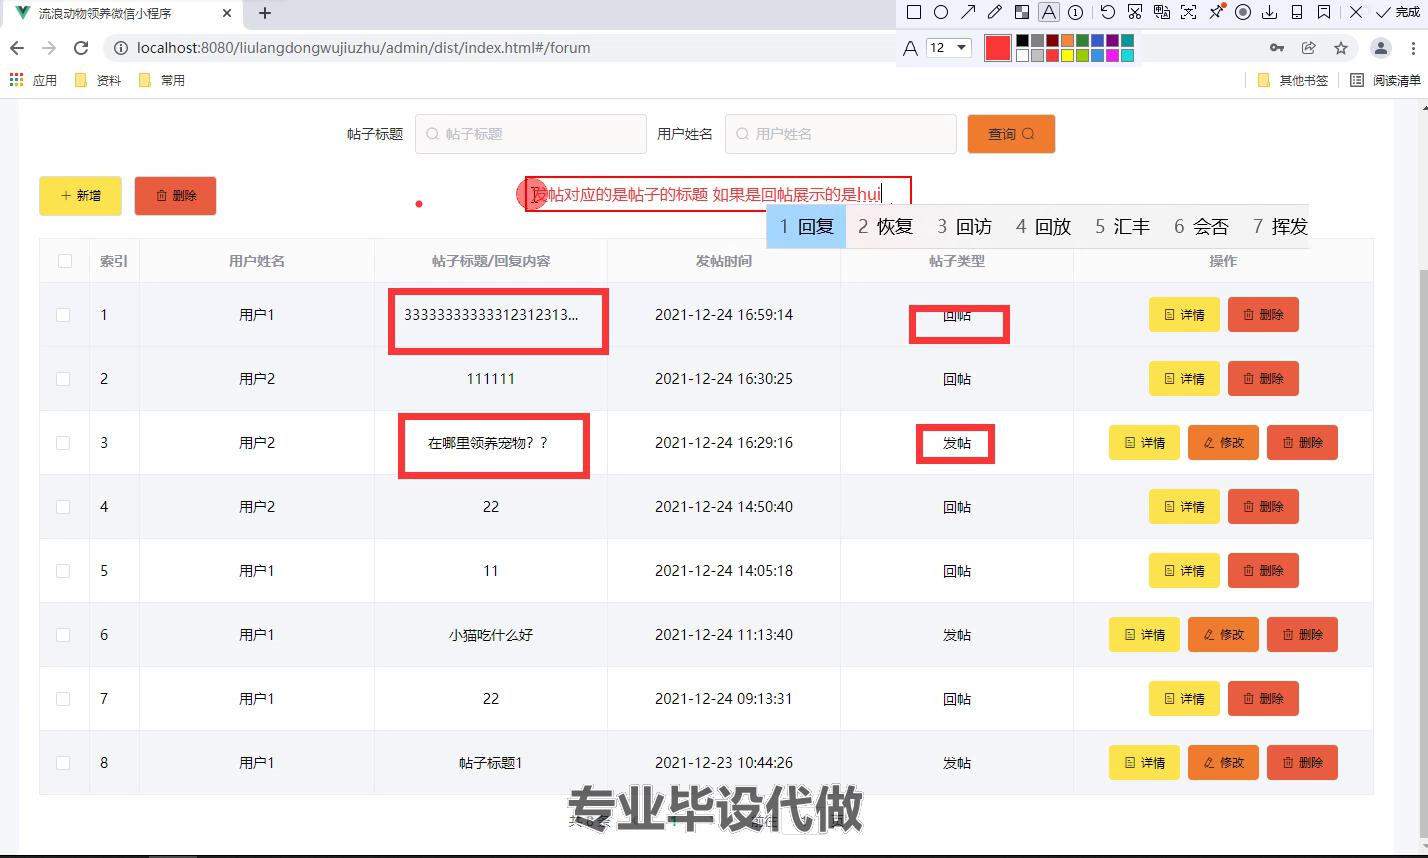The width and height of the screenshot is (1428, 858).
Task: Pin the screenshot to screen
Action: pos(1216,12)
